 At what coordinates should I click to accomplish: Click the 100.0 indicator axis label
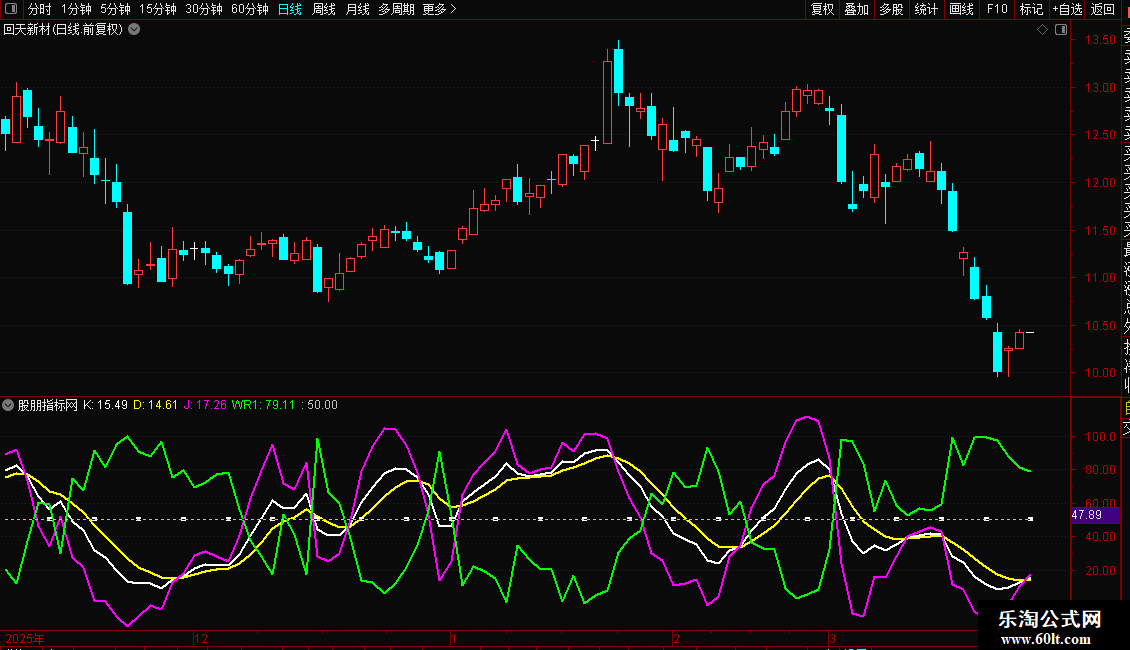[x=1100, y=437]
